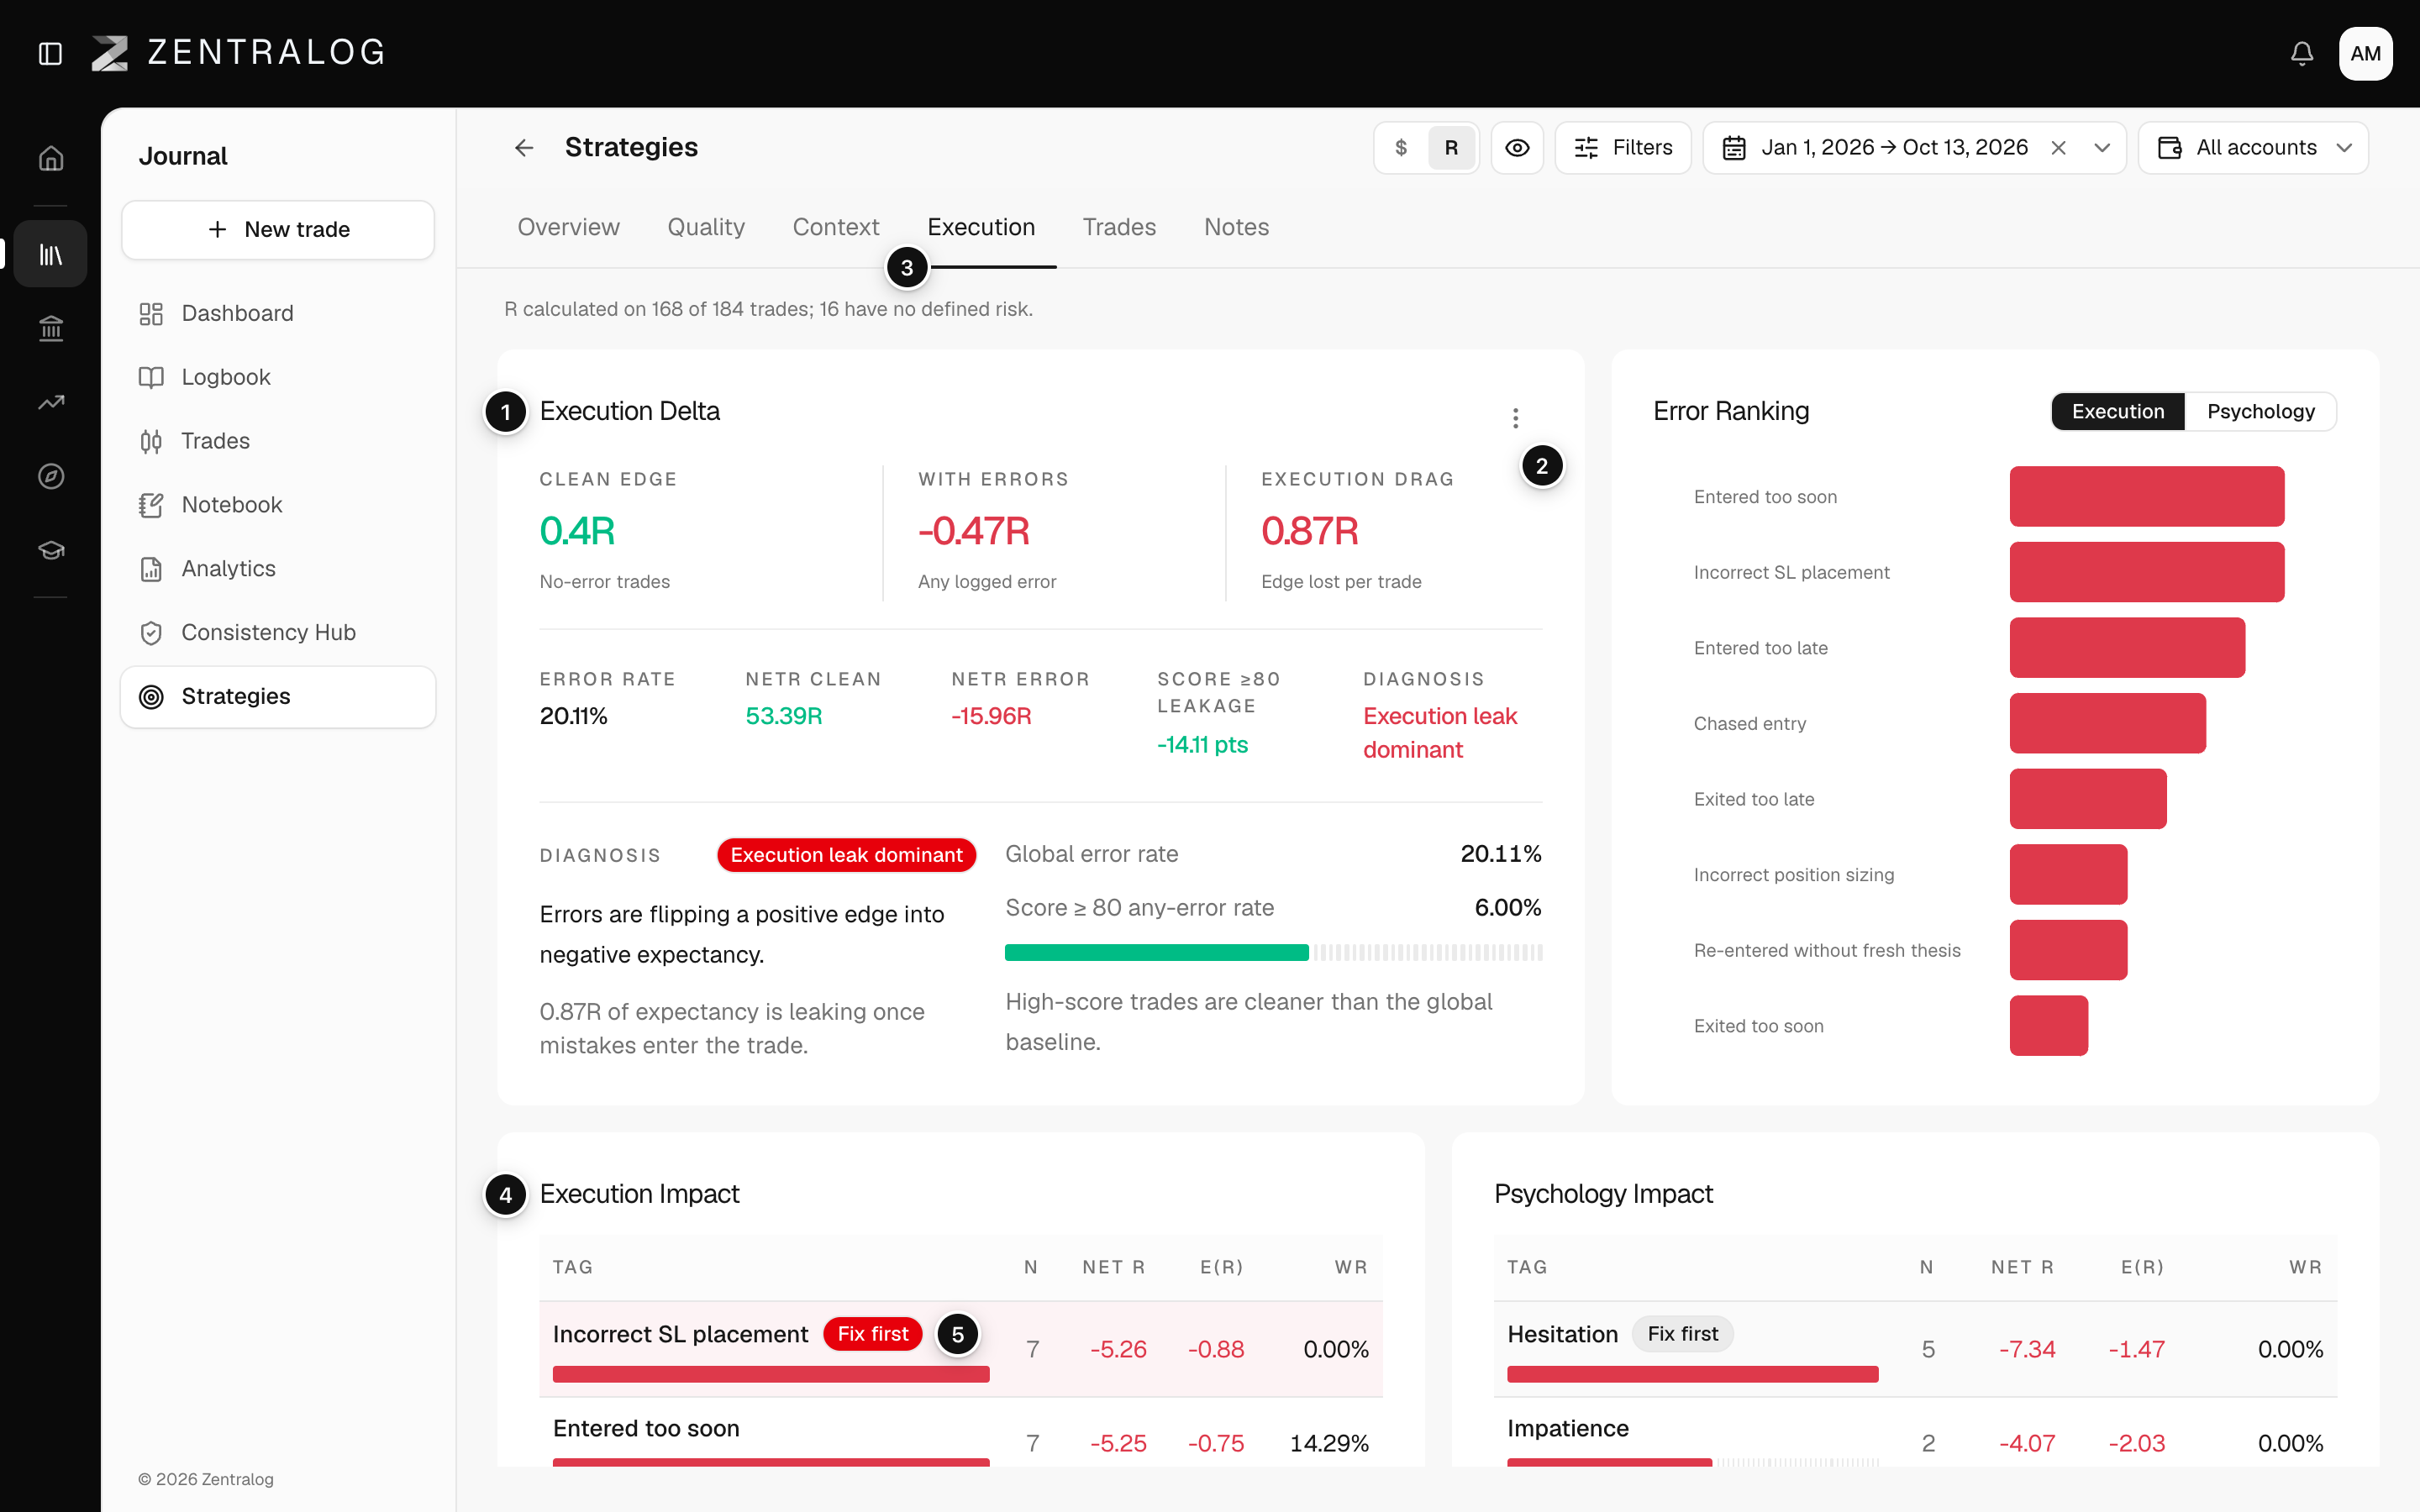
Task: Switch values to dollar mode
Action: coord(1401,148)
